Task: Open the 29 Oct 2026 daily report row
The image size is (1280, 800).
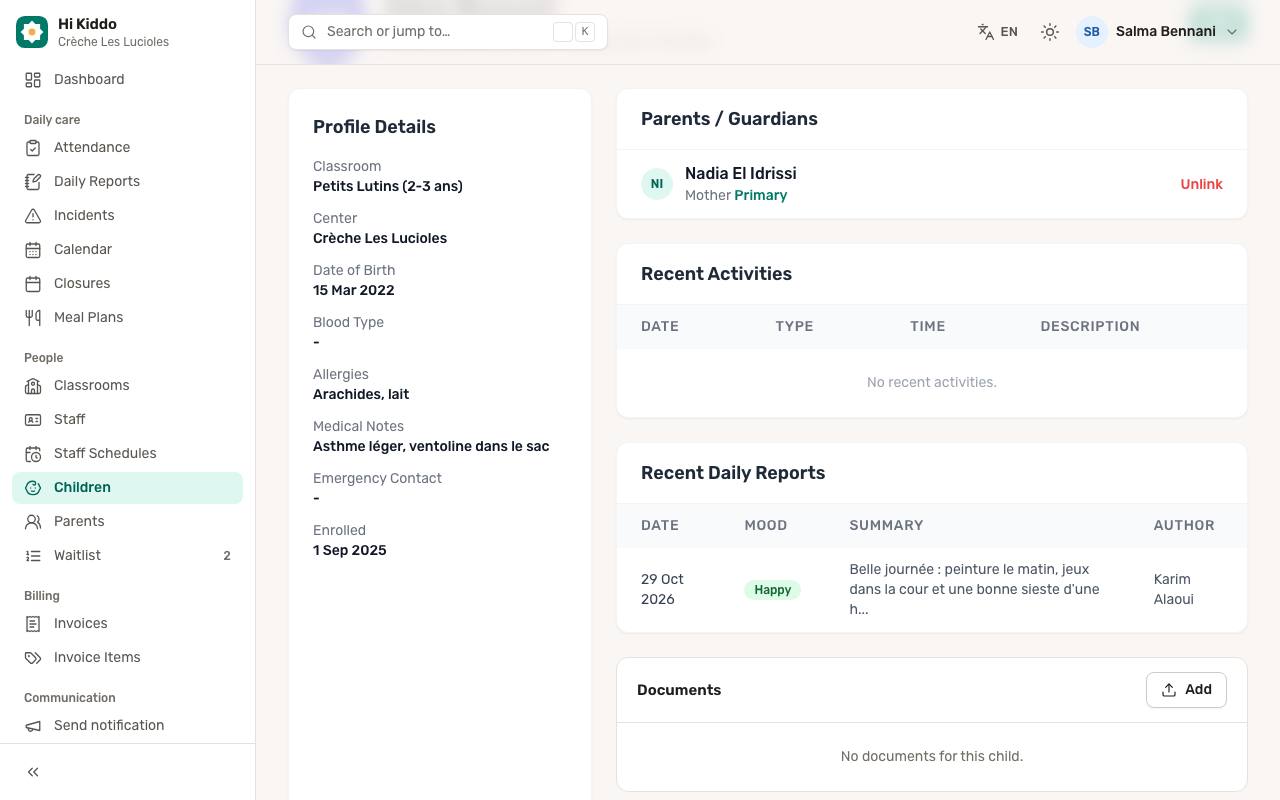Action: click(x=931, y=589)
